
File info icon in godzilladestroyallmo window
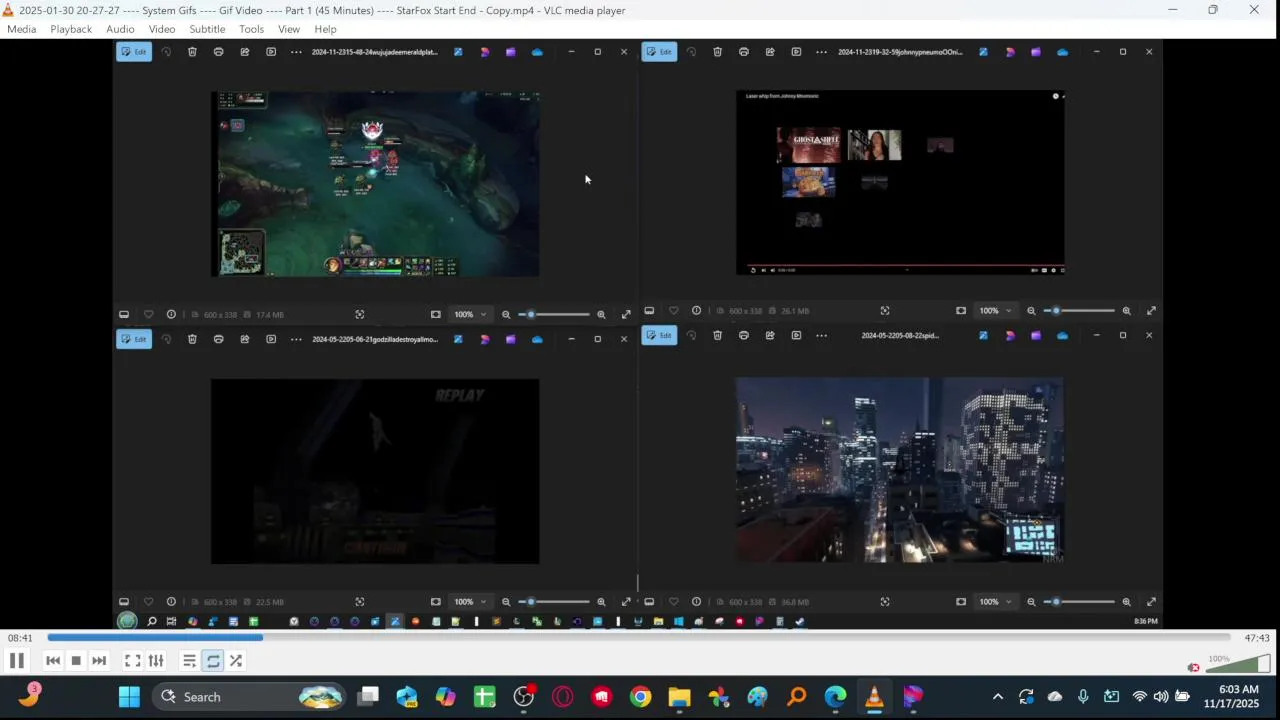coord(171,602)
